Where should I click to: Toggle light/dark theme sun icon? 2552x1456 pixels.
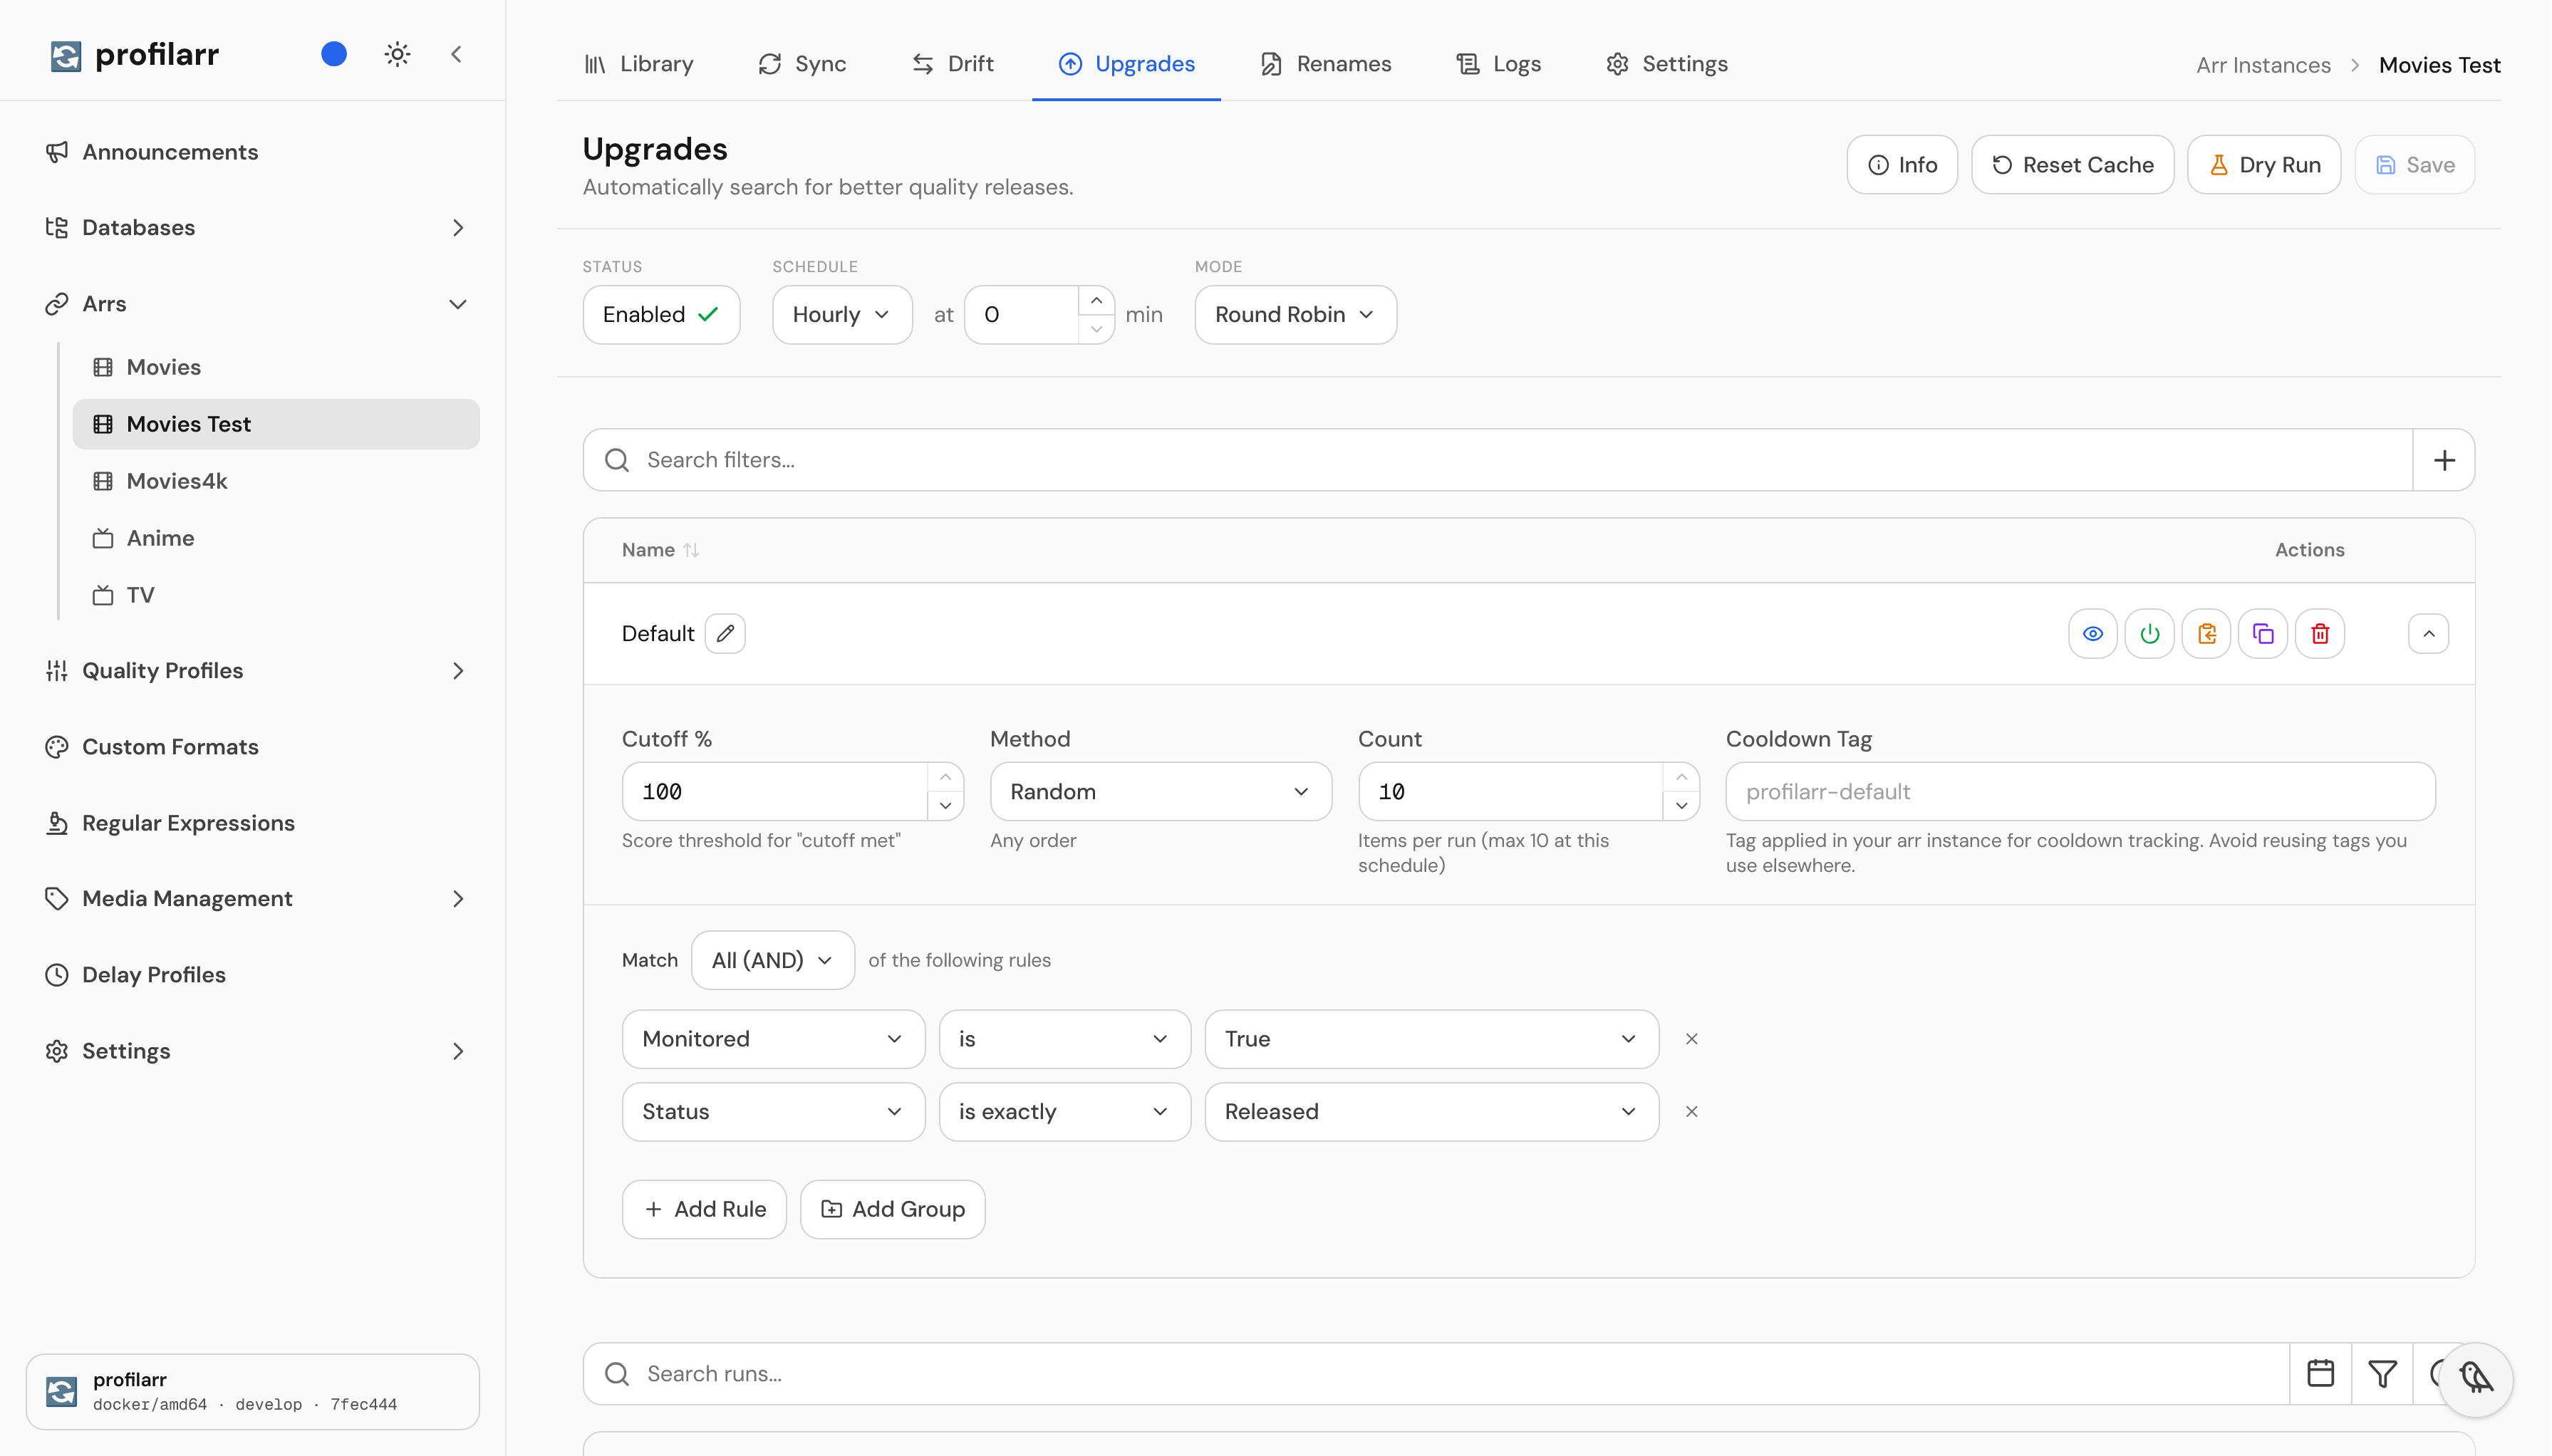click(397, 54)
